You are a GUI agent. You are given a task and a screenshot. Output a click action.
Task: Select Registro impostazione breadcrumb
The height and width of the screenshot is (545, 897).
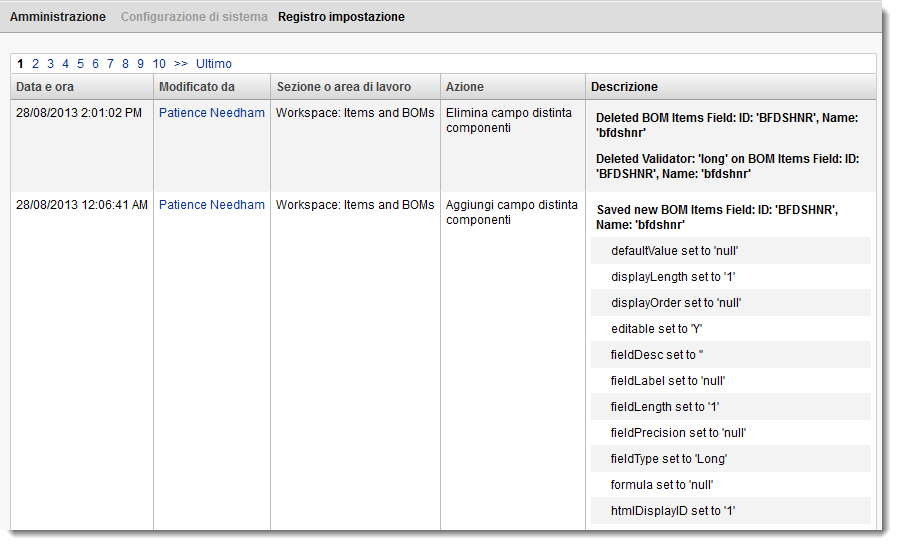[341, 17]
